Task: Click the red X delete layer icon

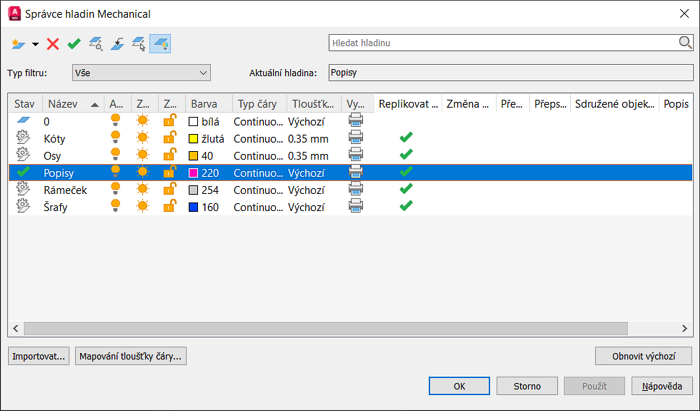Action: pos(53,43)
